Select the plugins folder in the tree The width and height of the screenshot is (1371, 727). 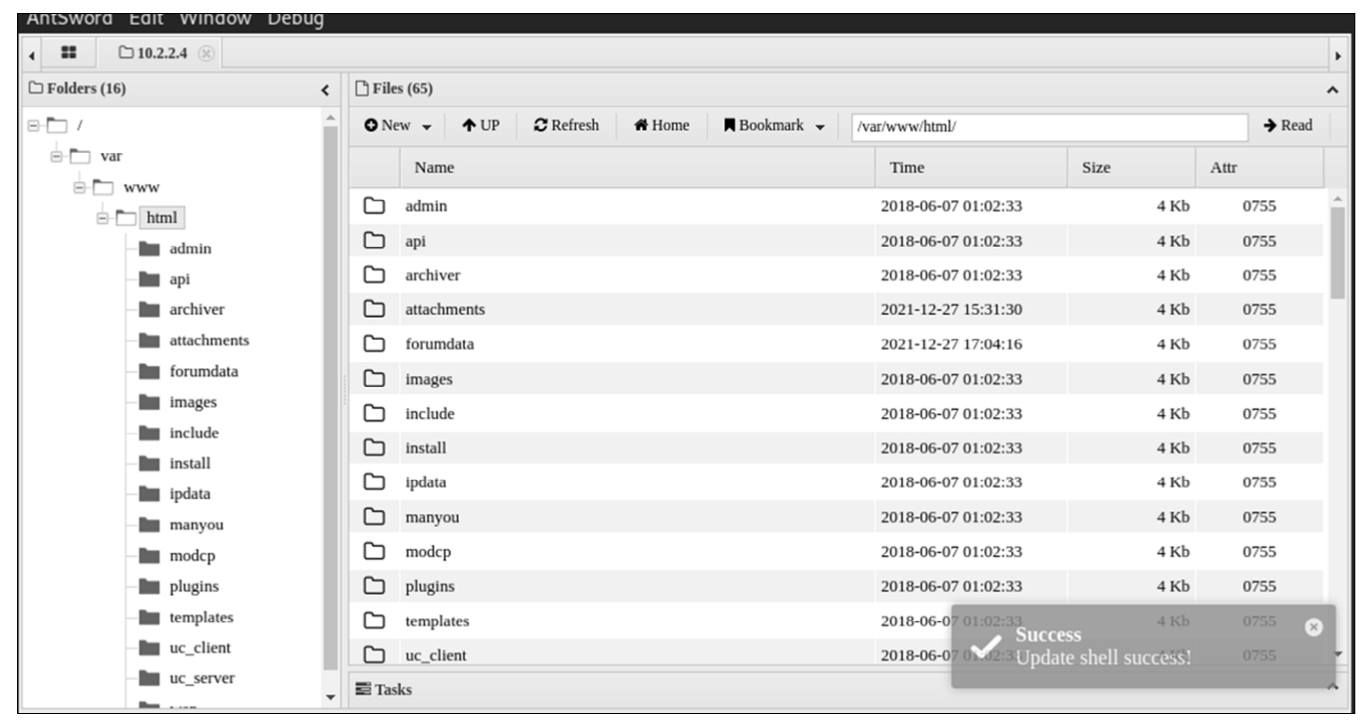tap(194, 587)
